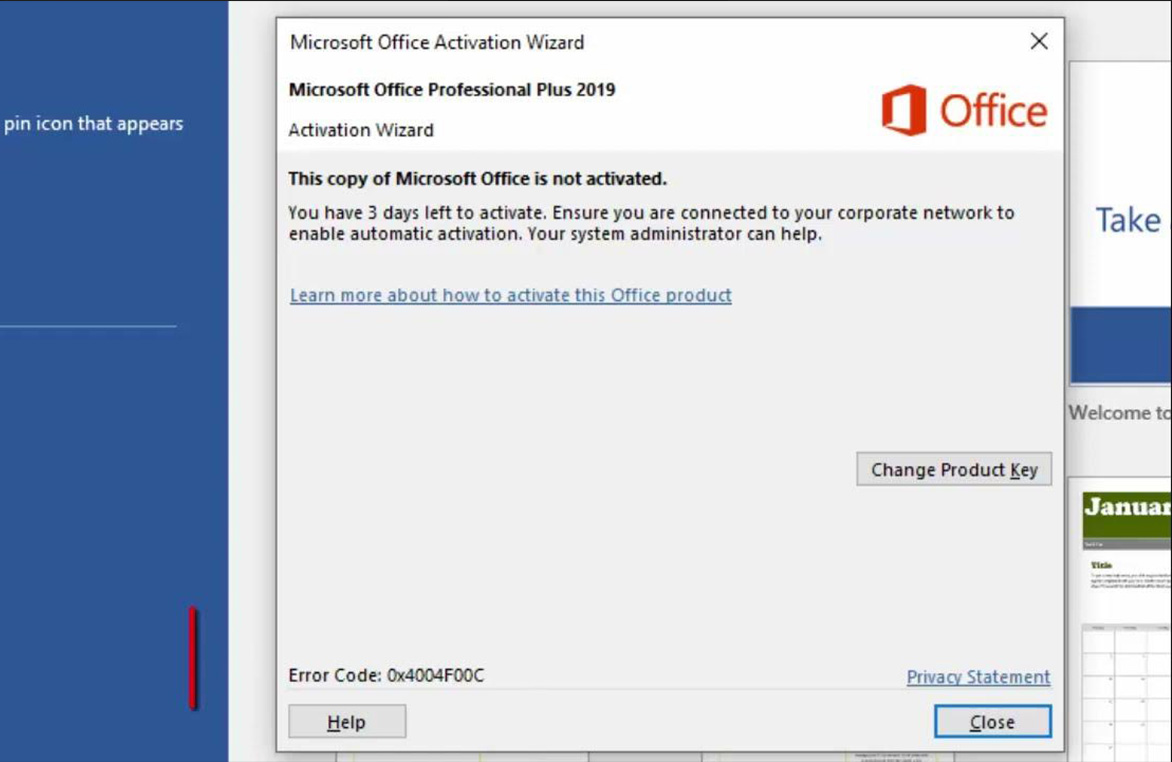Click the 'Microsoft Office Activation Wizard' title bar text
The image size is (1172, 762).
[437, 43]
